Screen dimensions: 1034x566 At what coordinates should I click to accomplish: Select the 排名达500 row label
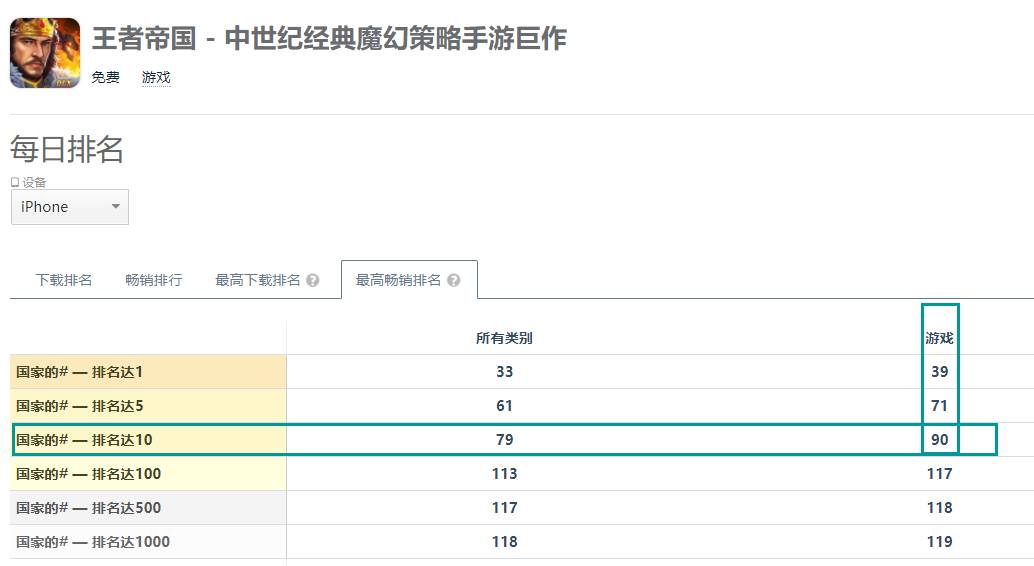click(x=88, y=508)
